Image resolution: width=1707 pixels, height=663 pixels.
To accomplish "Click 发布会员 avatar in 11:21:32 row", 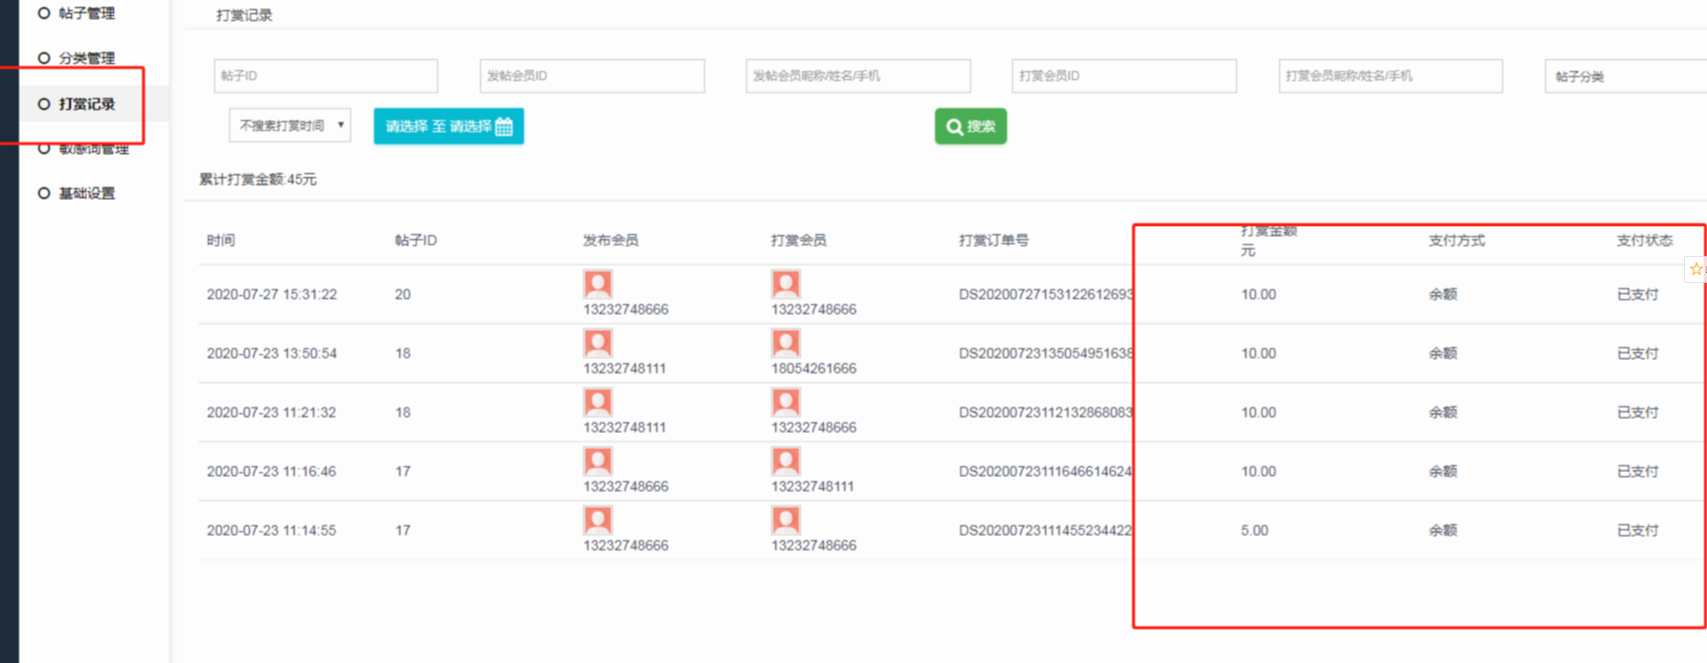I will [x=598, y=402].
